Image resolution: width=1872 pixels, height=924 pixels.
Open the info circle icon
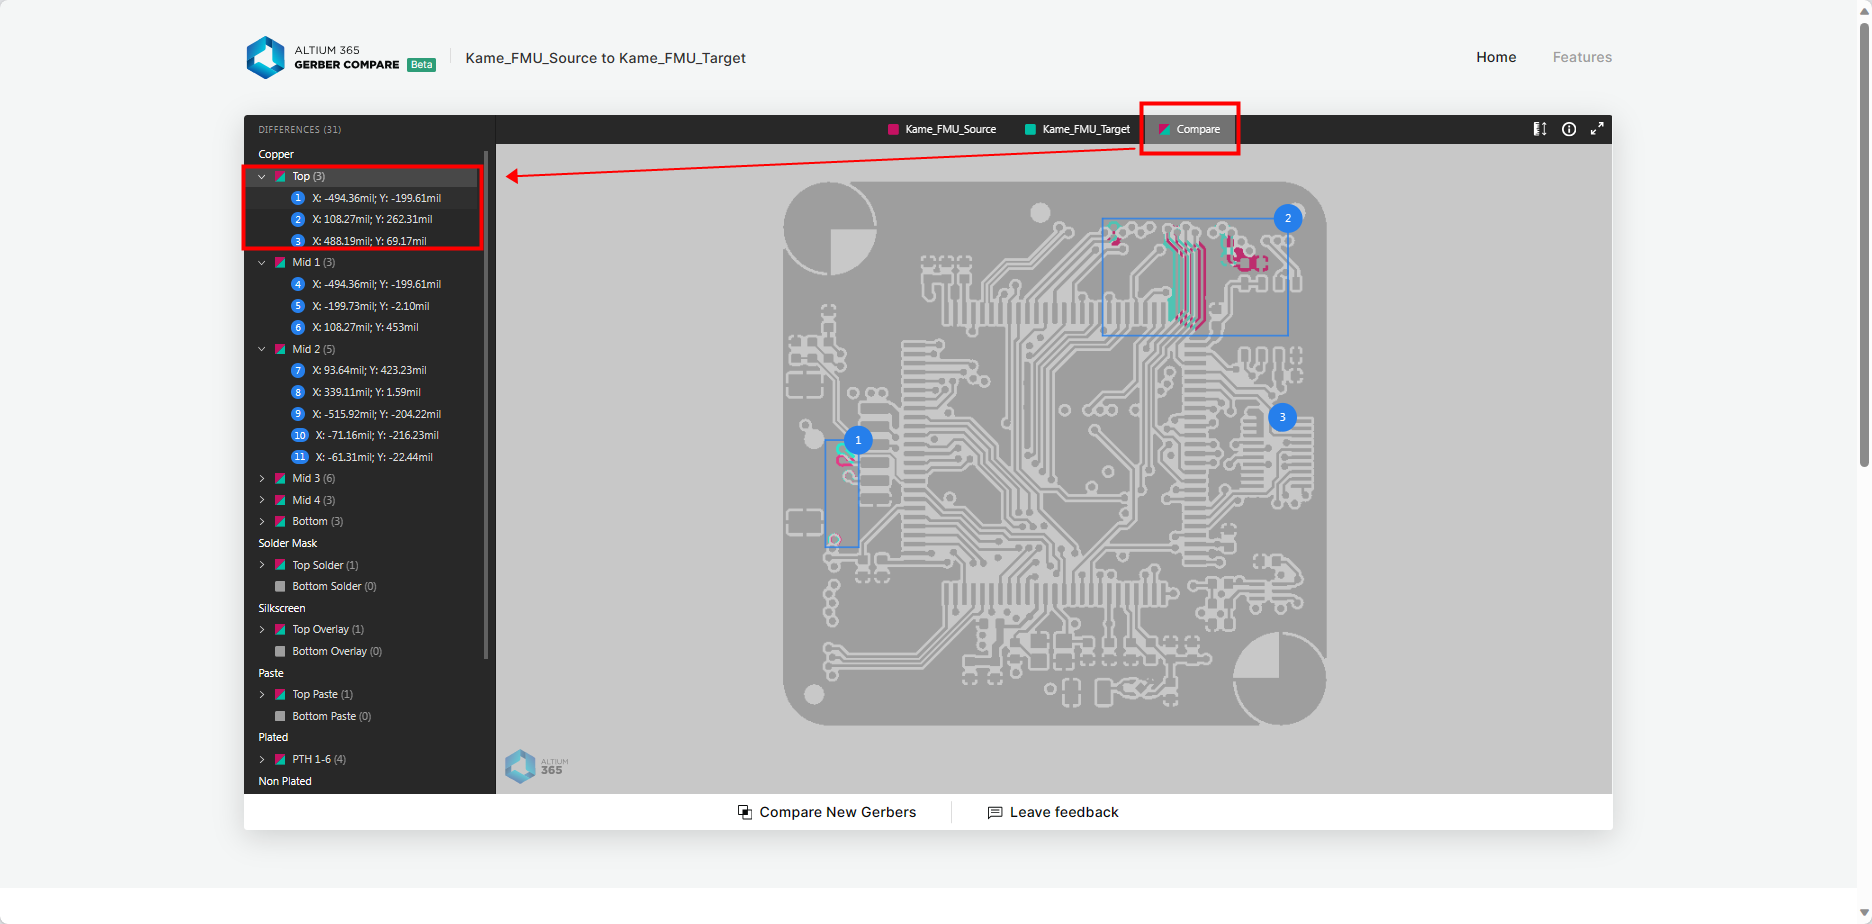[1569, 129]
